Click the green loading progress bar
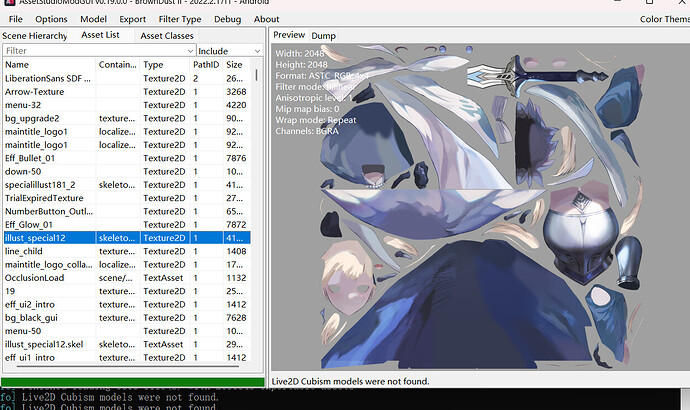The image size is (690, 410). (x=132, y=382)
